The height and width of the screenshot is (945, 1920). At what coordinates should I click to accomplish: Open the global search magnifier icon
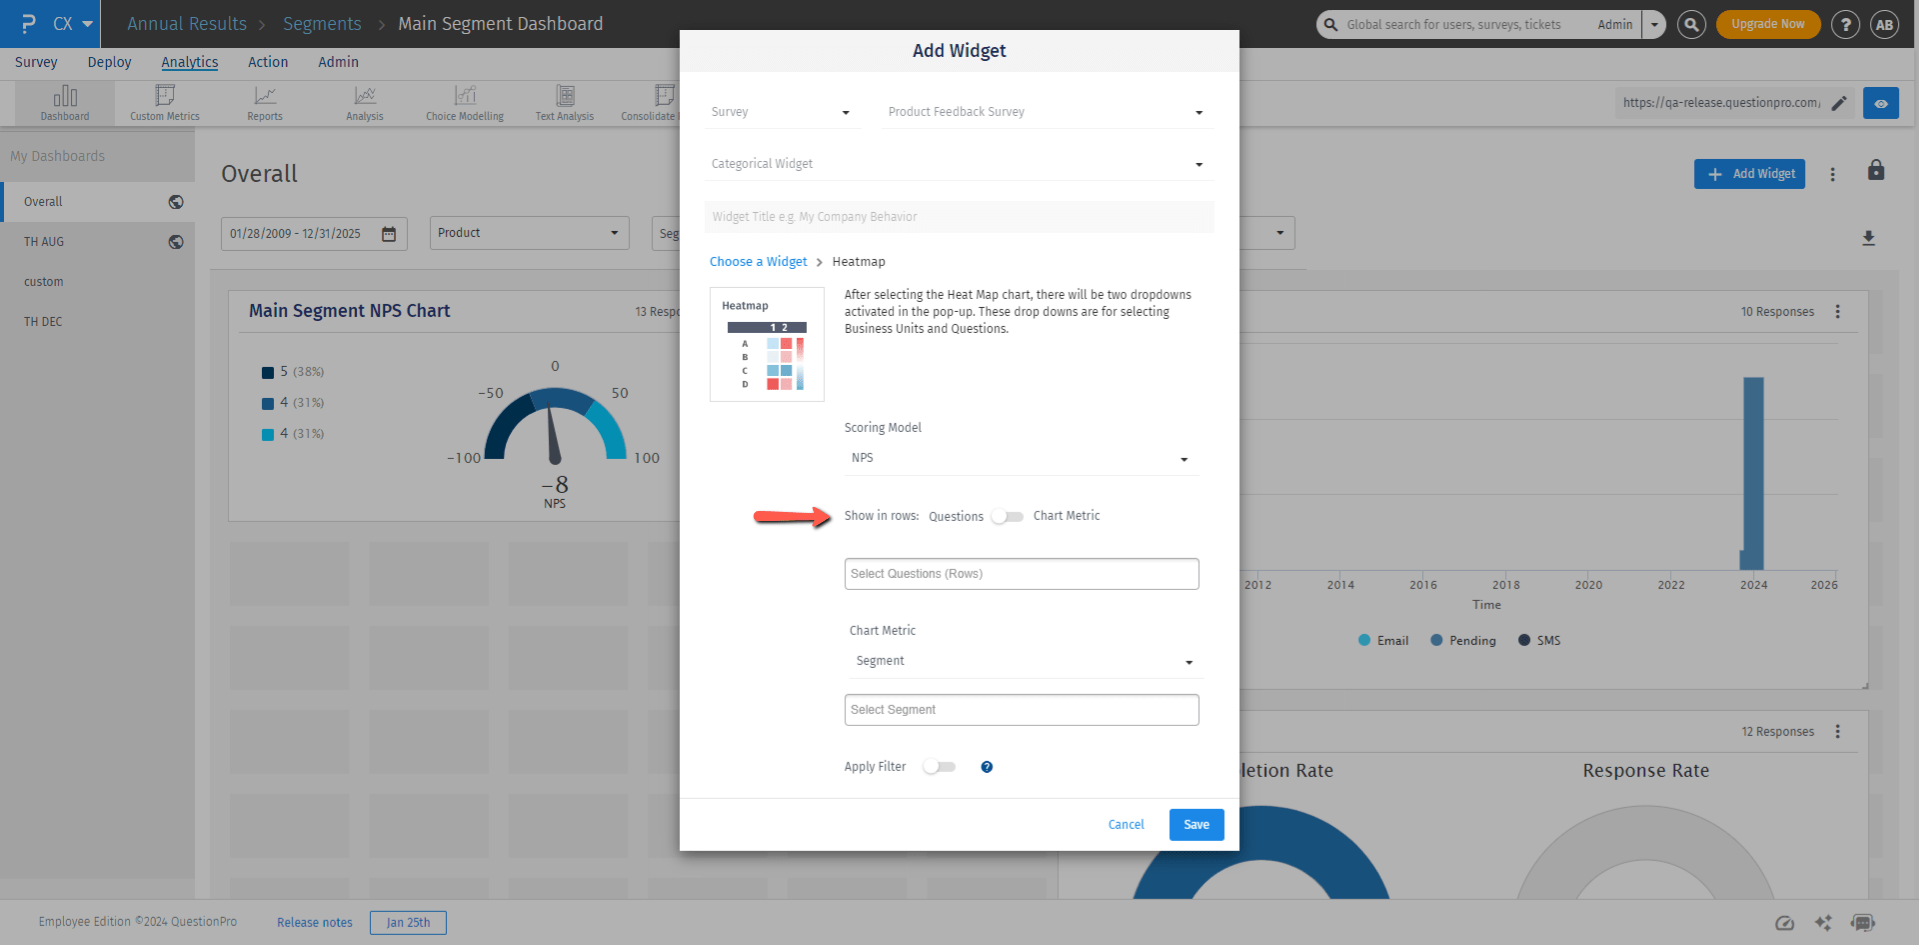(x=1691, y=24)
